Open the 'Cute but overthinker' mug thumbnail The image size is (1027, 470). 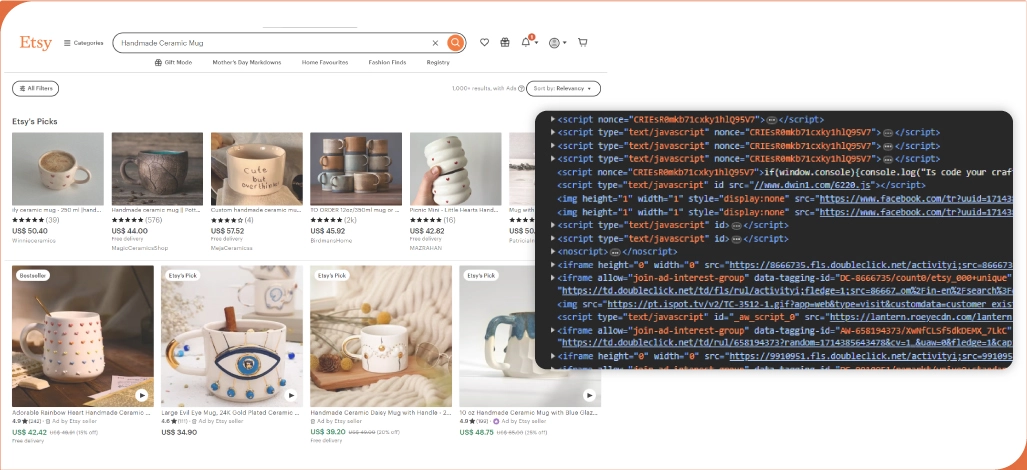click(x=257, y=169)
